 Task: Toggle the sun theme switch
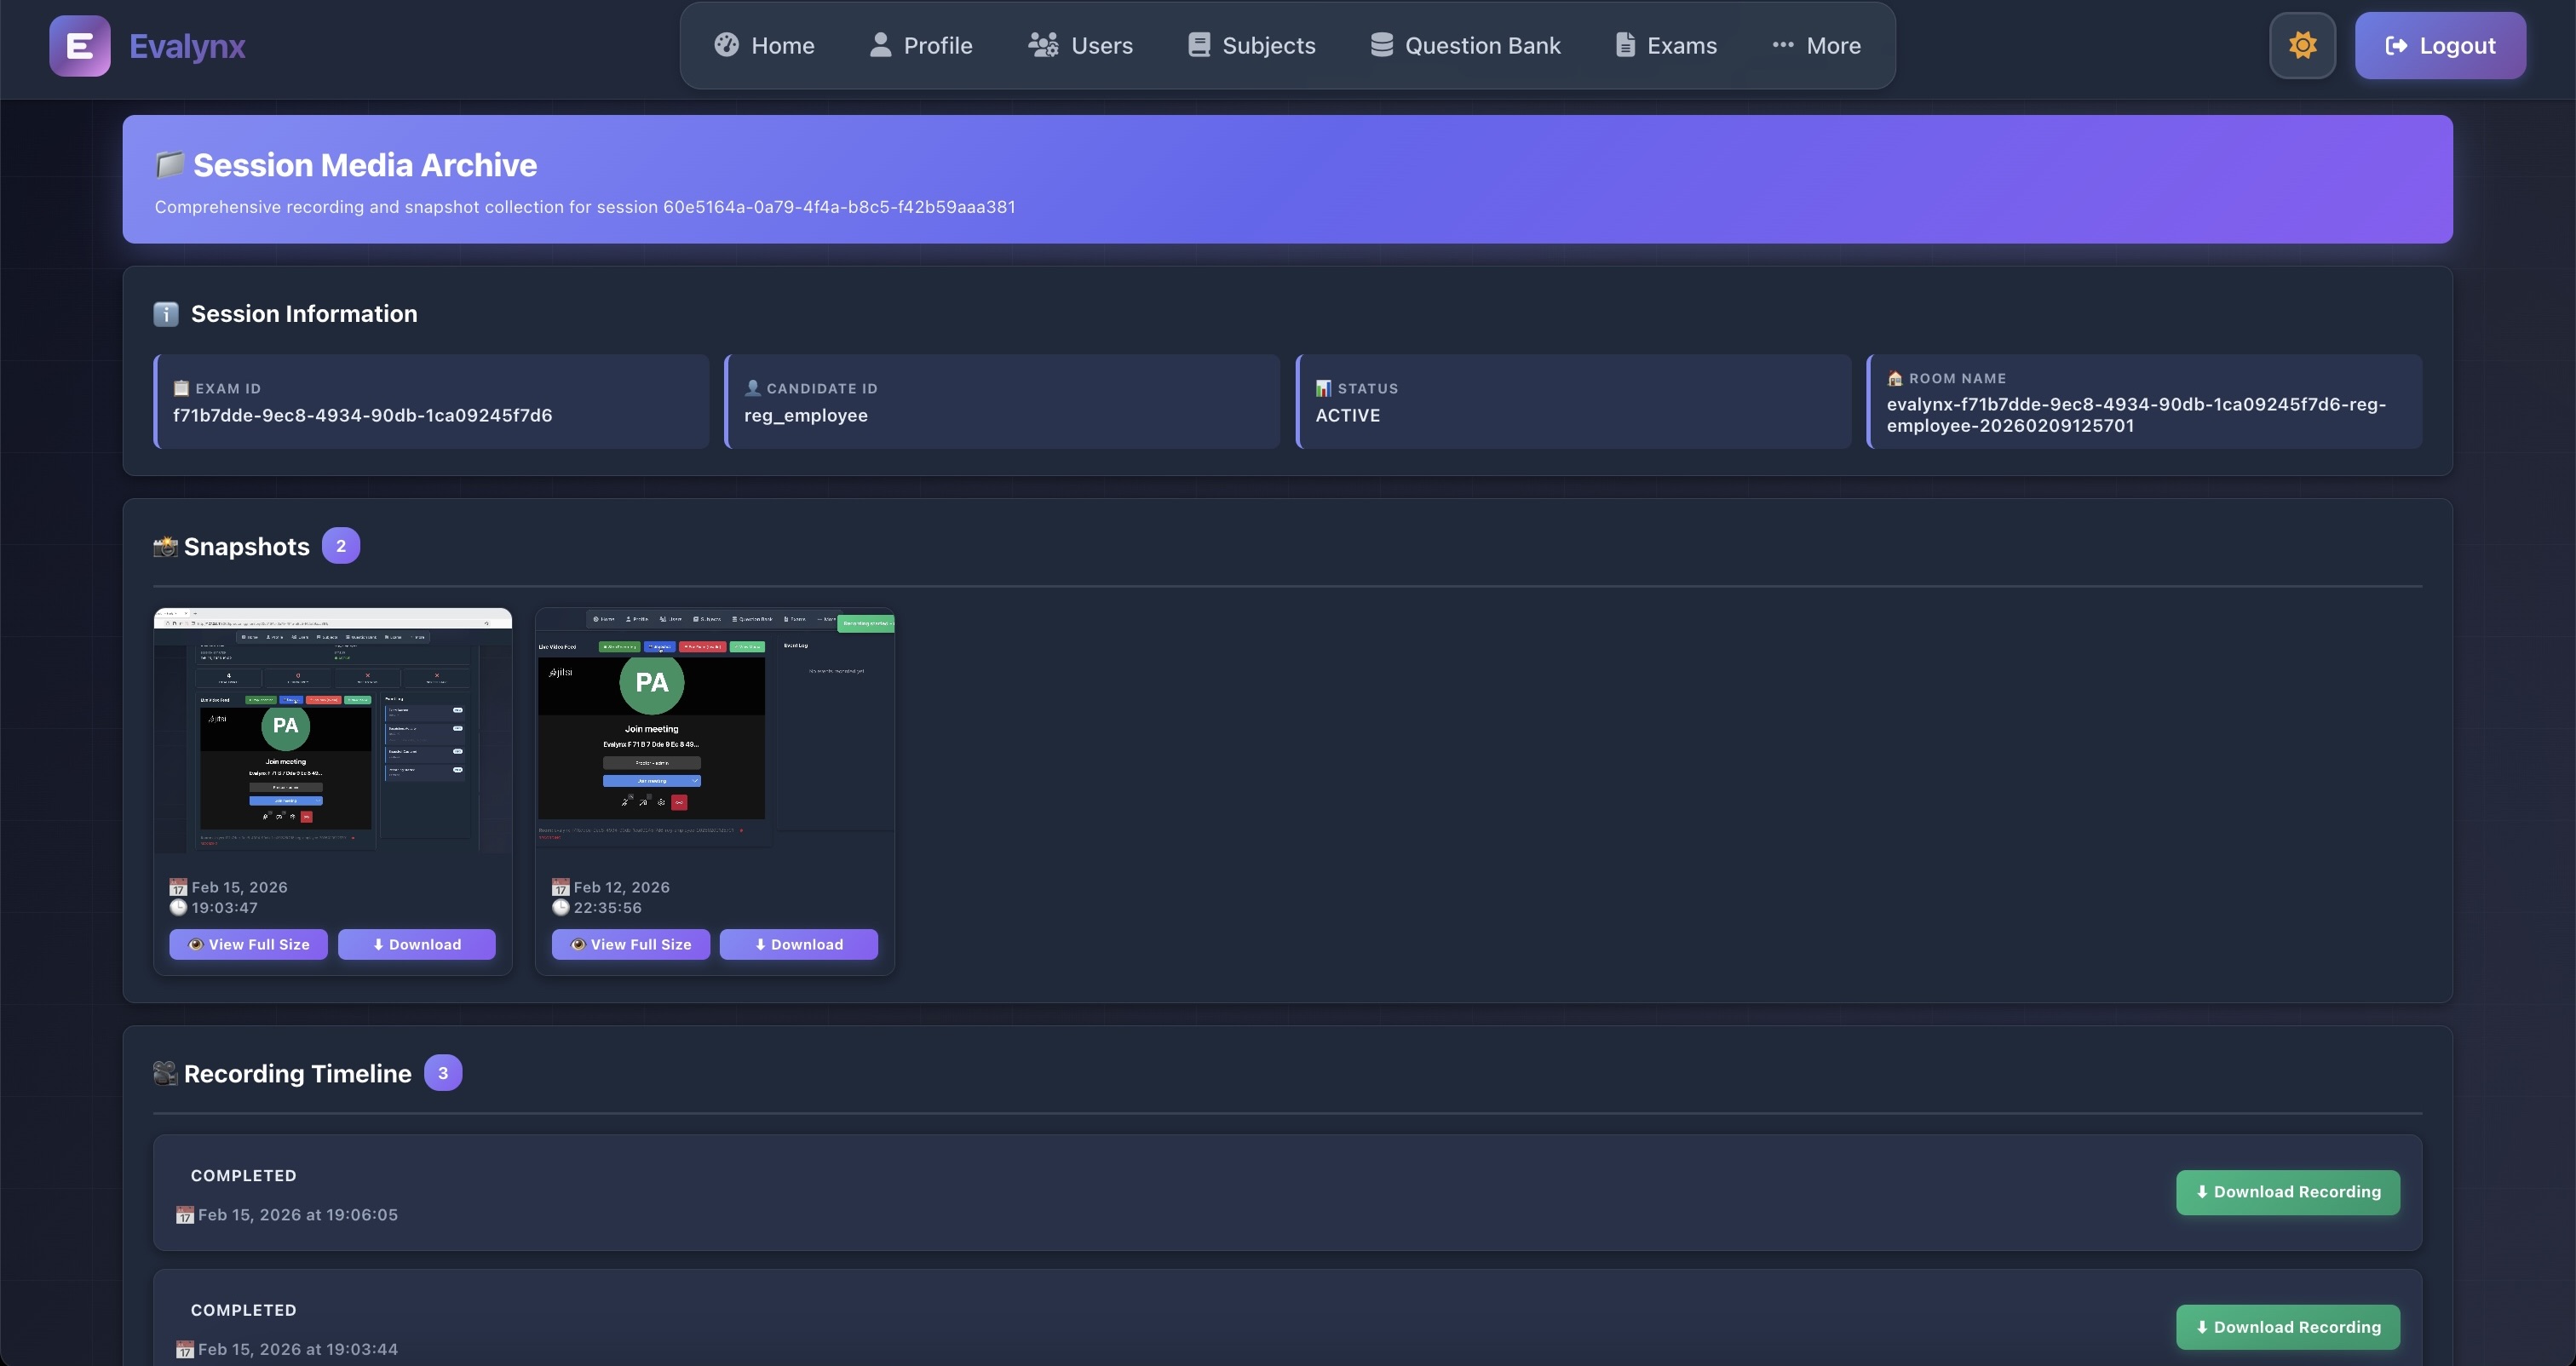point(2302,46)
